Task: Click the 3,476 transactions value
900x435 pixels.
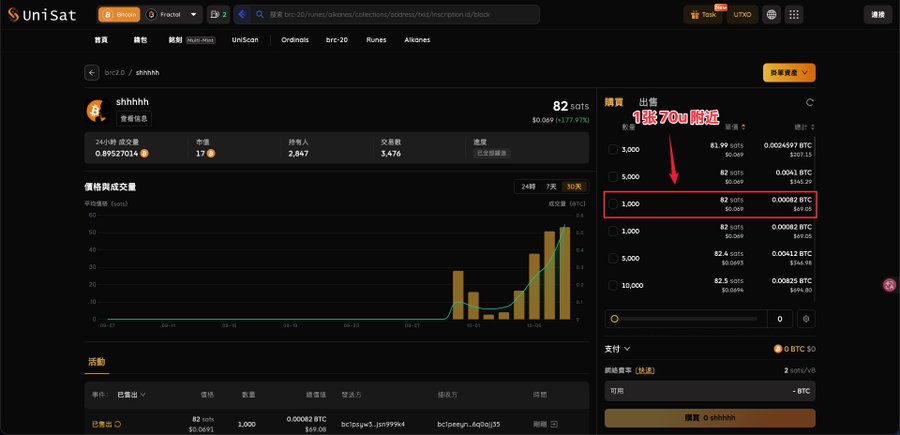Action: [391, 153]
